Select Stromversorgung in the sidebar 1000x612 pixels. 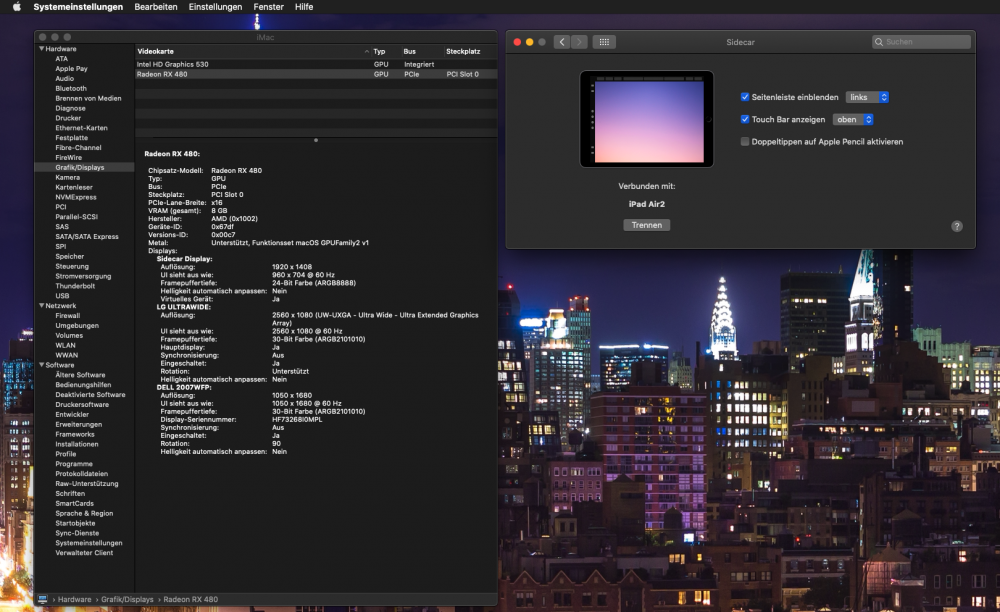(x=83, y=276)
